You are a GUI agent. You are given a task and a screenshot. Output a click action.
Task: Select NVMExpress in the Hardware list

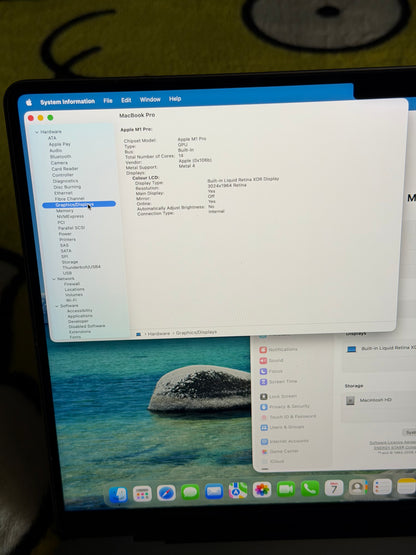[70, 216]
